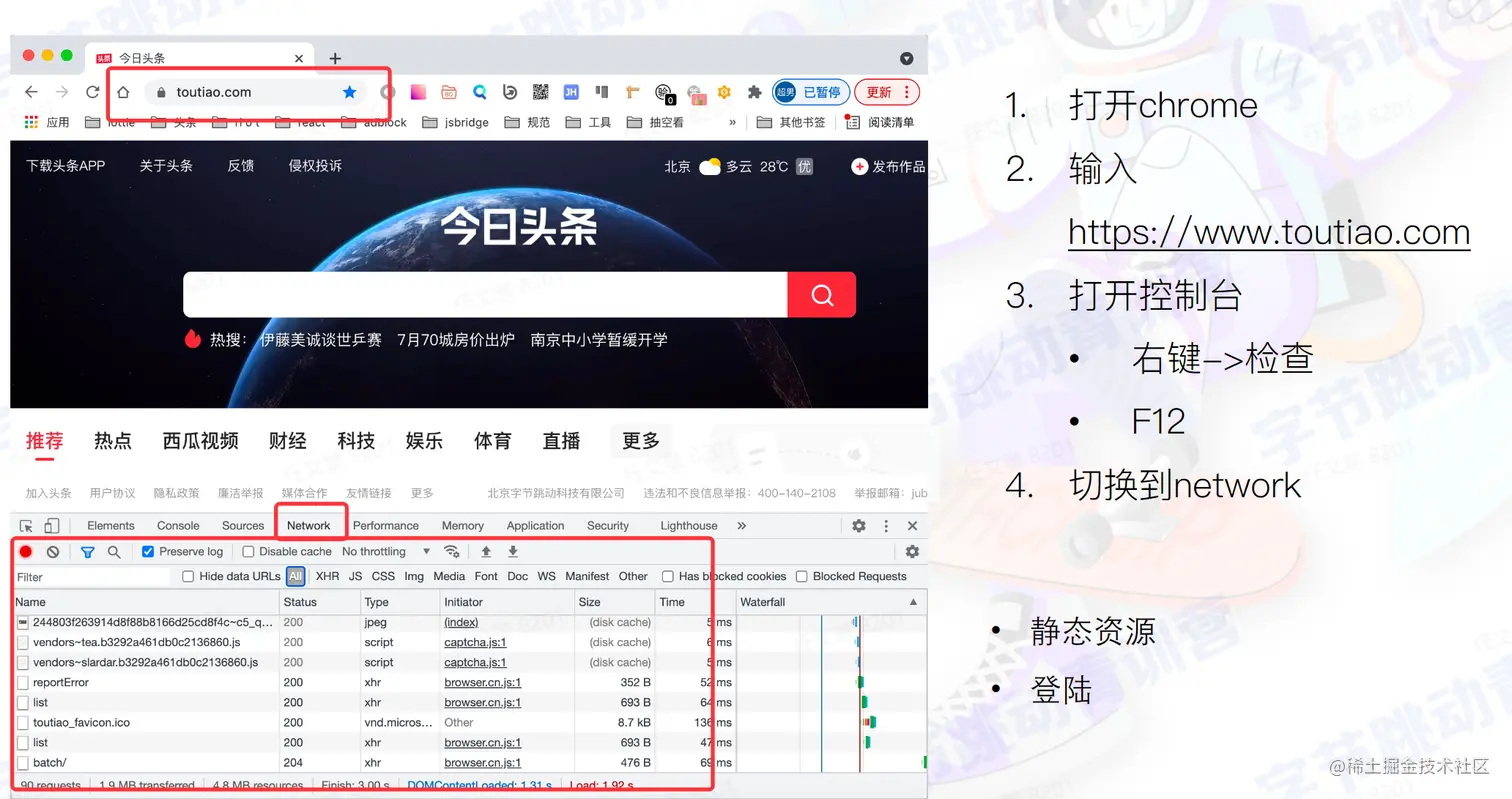Enable the Disable cache checkbox

coord(249,551)
